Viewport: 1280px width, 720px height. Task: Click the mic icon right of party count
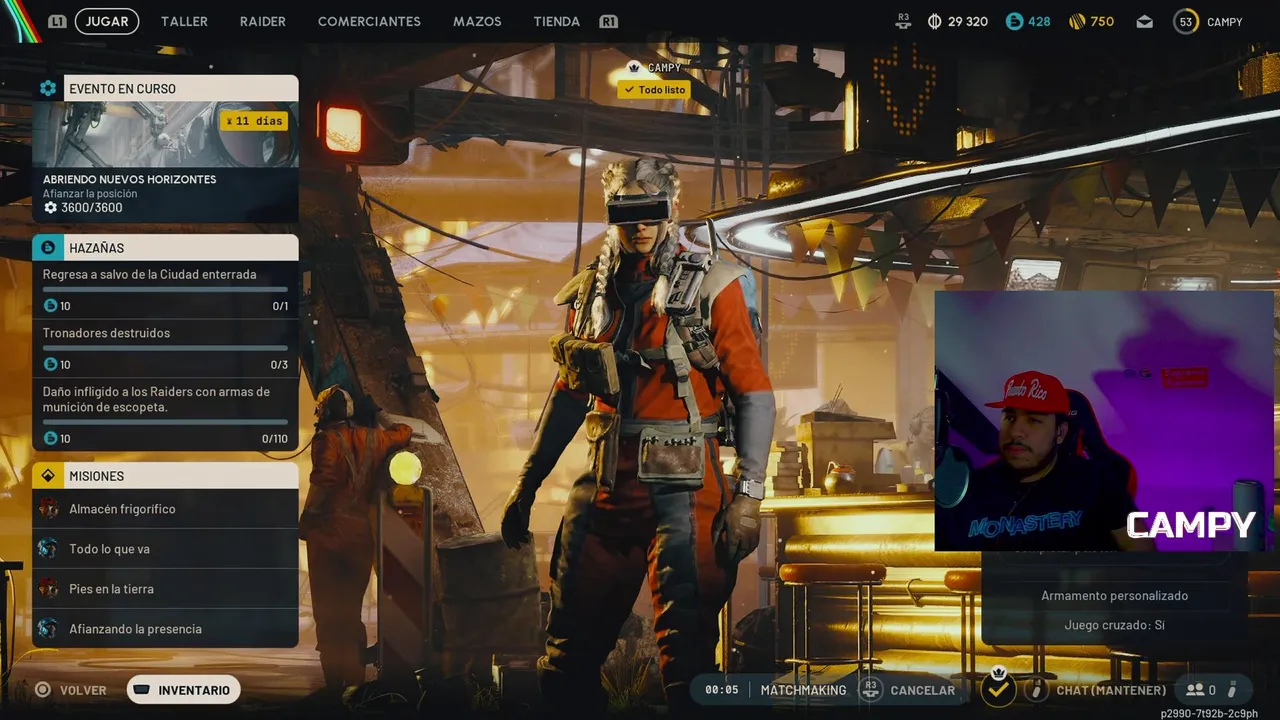coord(1232,689)
